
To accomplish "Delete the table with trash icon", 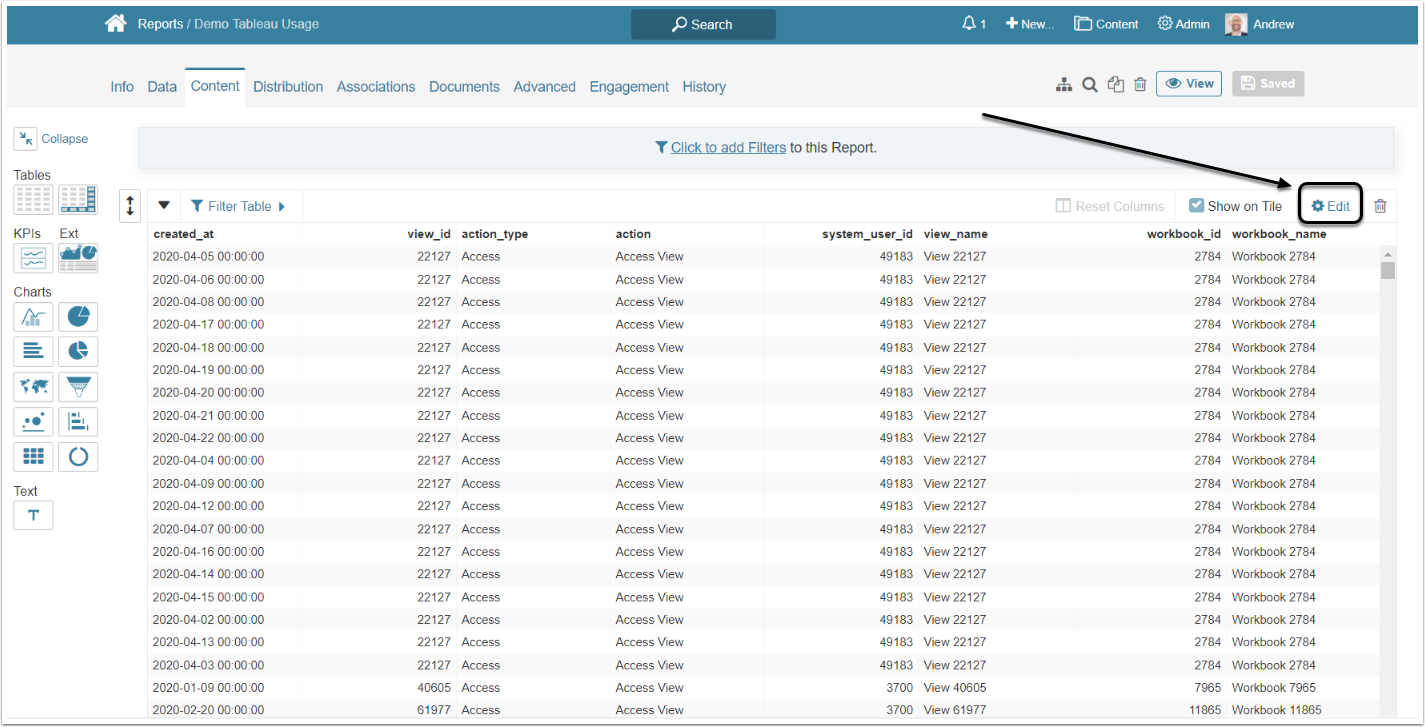I will point(1380,206).
